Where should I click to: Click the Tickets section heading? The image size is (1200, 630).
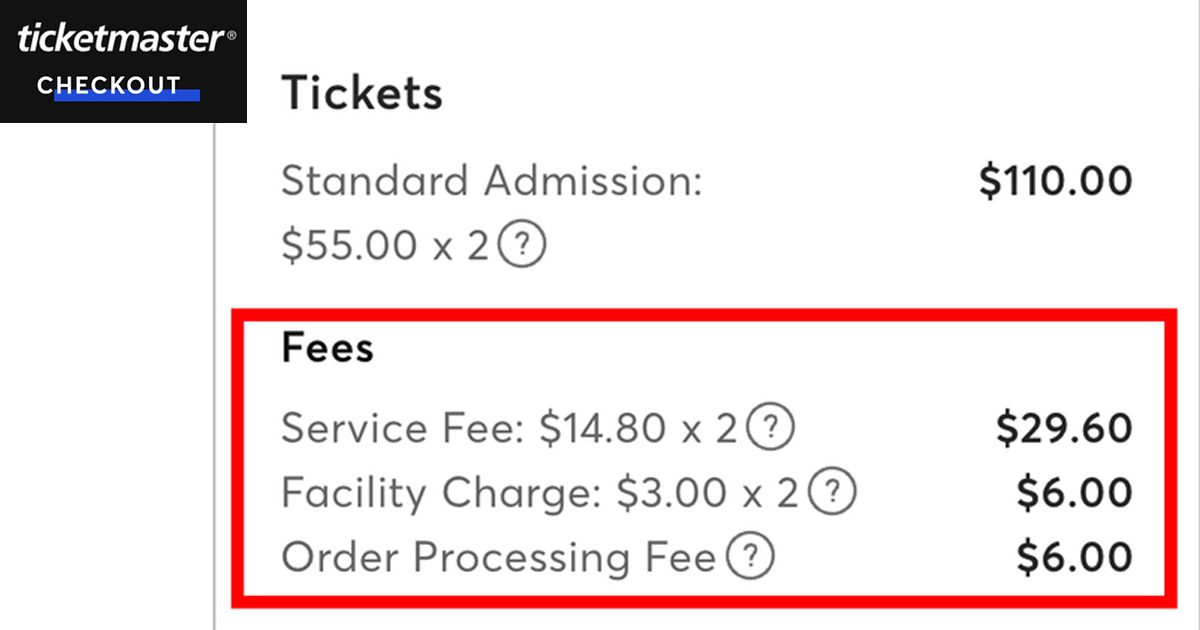pos(362,93)
